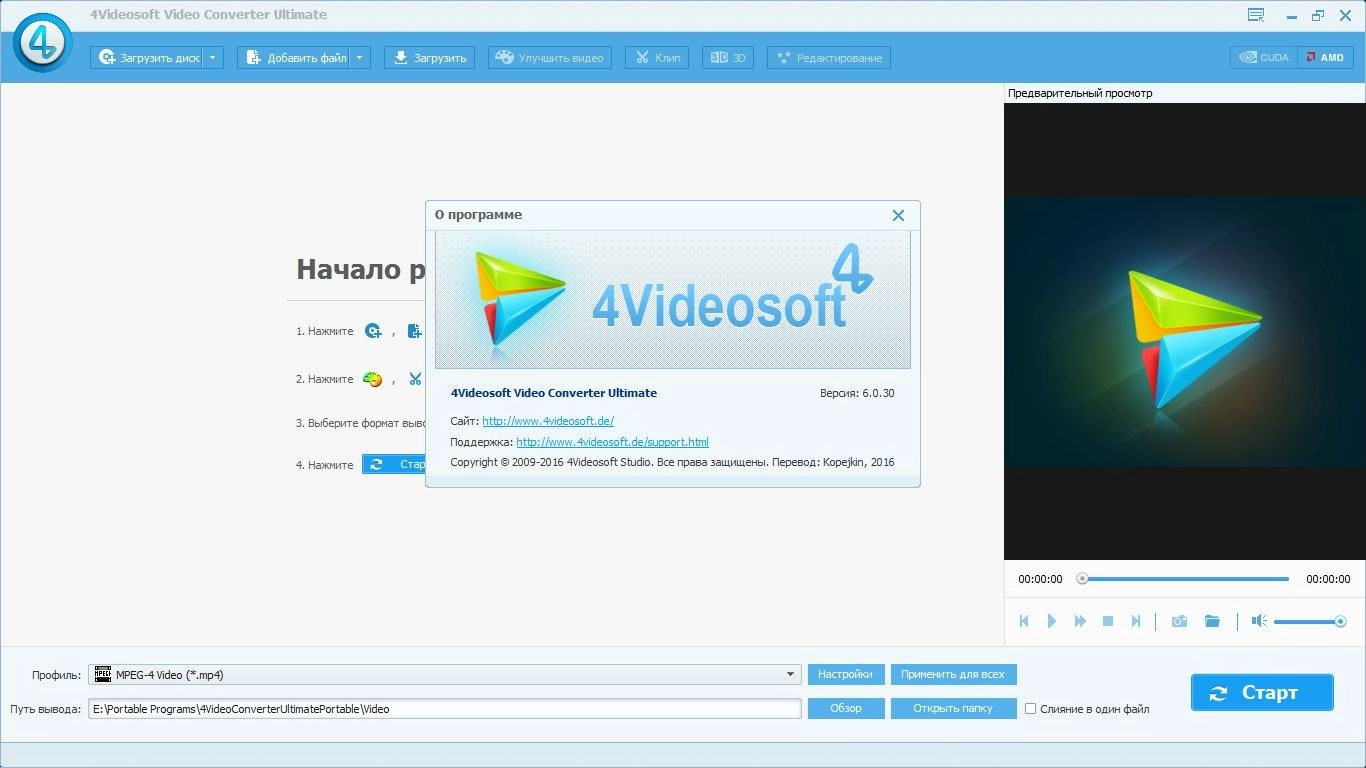Screen dimensions: 1366x768
Task: Open the 3D settings tool
Action: (x=727, y=58)
